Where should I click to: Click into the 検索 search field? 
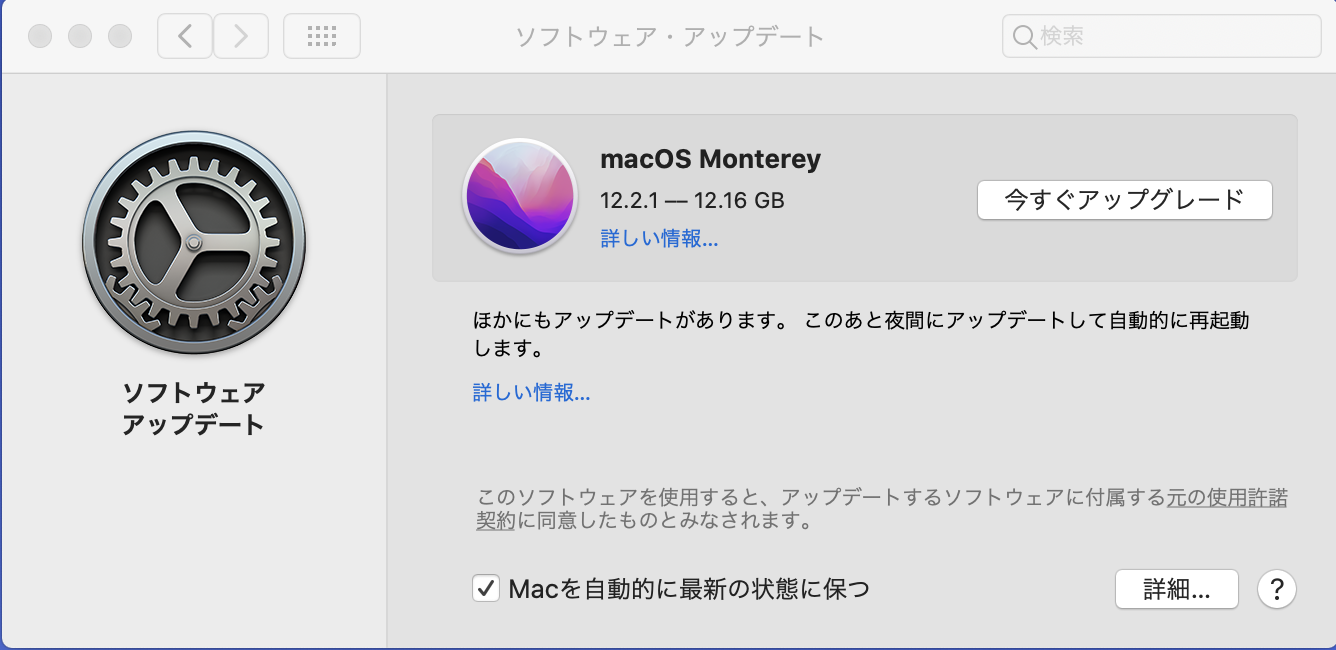(1162, 37)
